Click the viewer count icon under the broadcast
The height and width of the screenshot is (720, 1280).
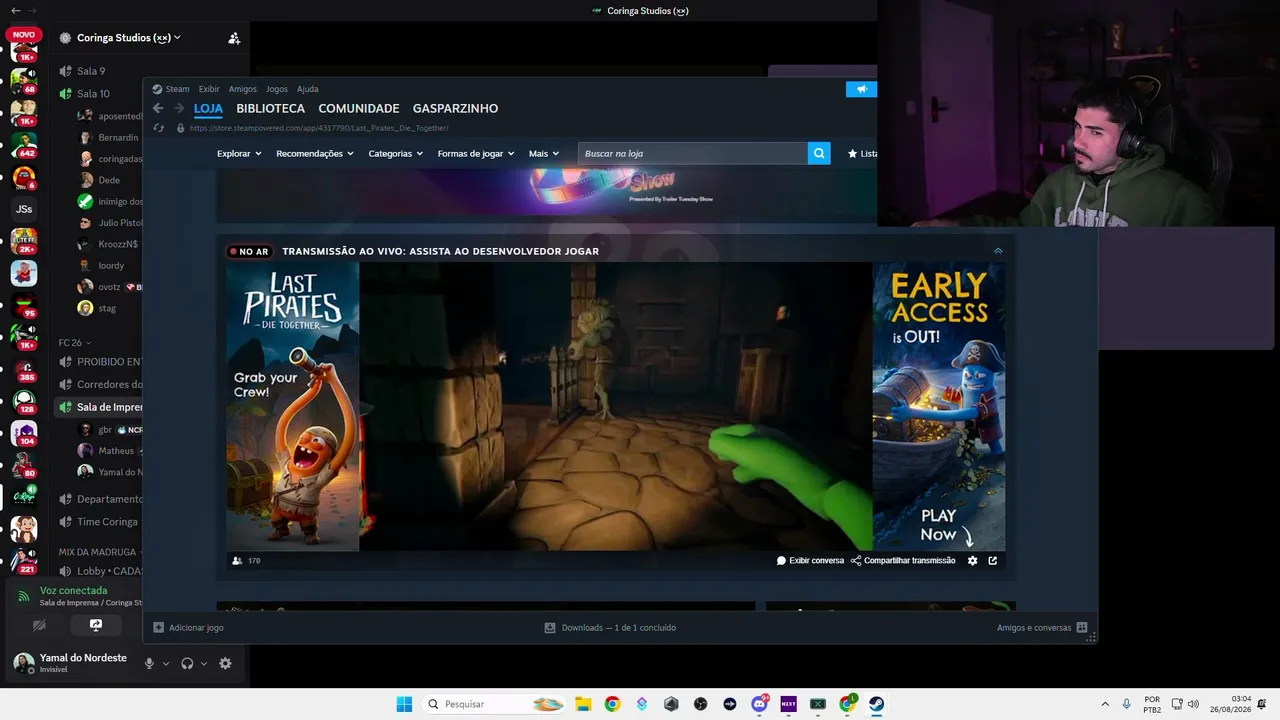[x=237, y=561]
